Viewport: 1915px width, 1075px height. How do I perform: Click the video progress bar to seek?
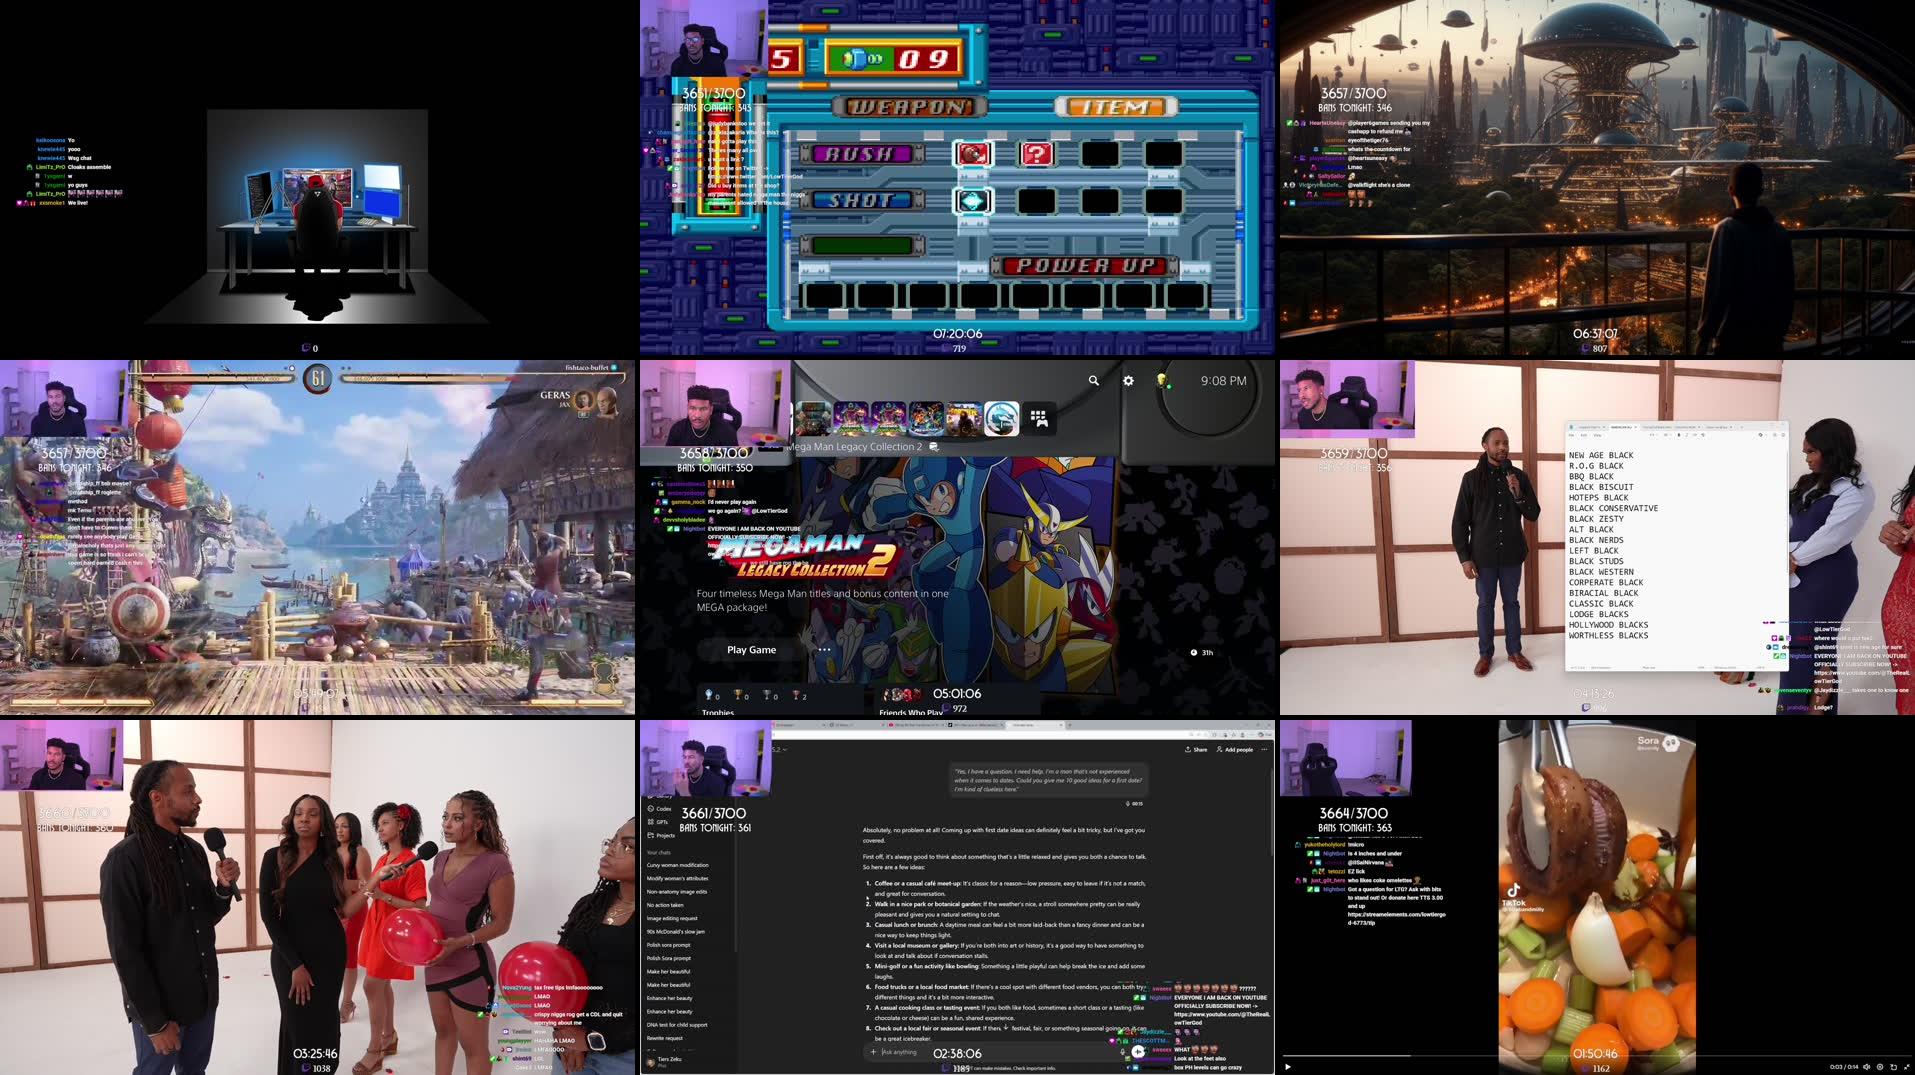coord(1500,1055)
